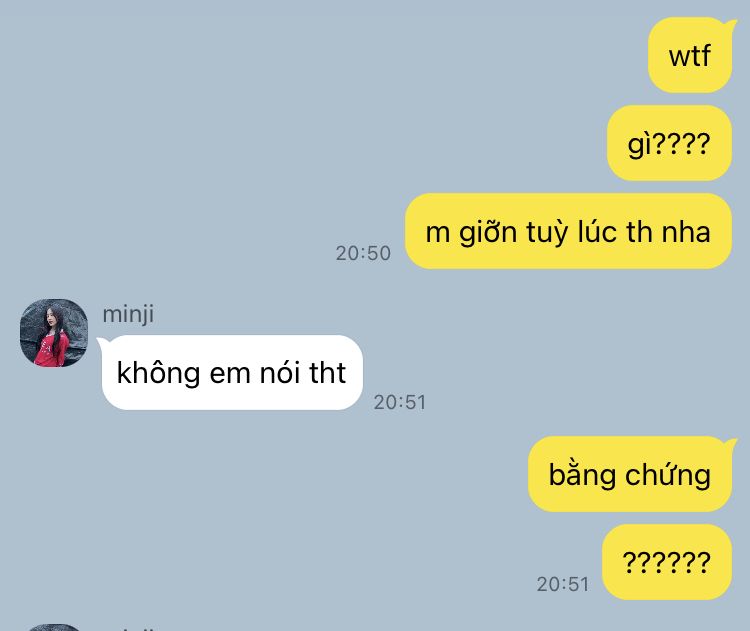The height and width of the screenshot is (631, 750).
Task: Tap the 20:51 timestamp beside minji's message
Action: click(399, 402)
